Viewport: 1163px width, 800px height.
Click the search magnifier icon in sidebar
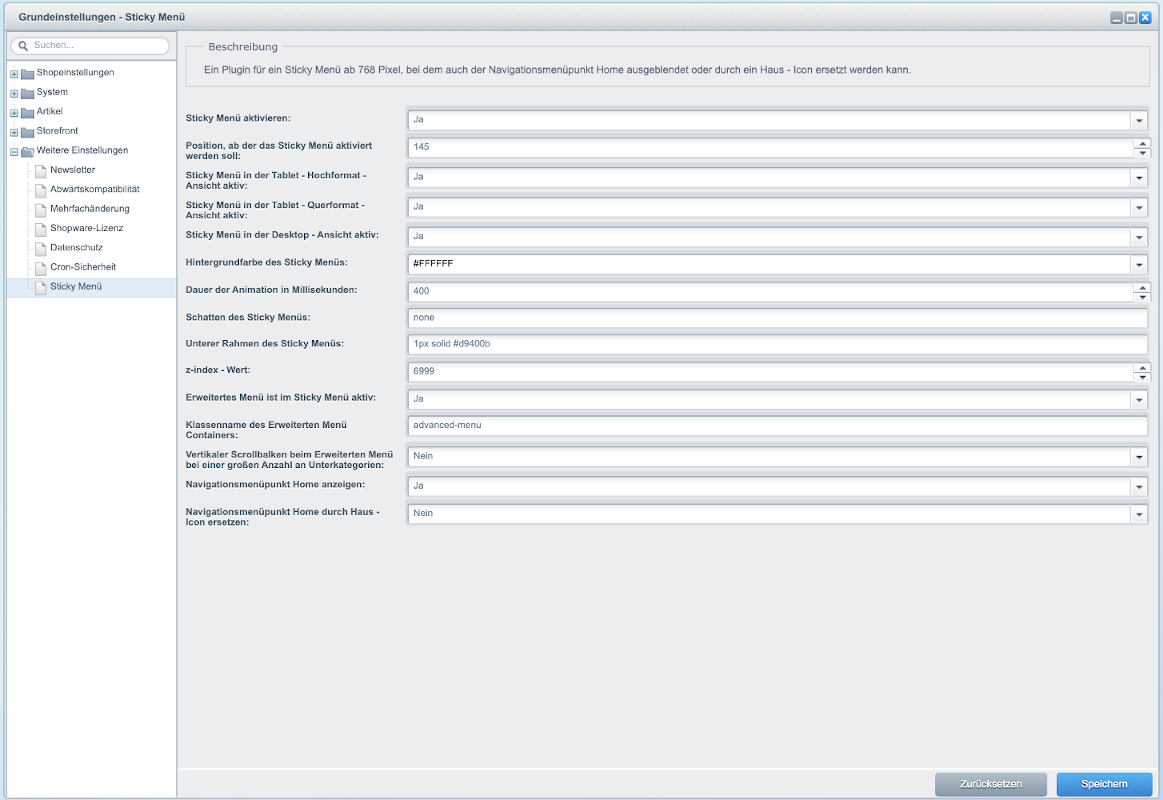[22, 46]
